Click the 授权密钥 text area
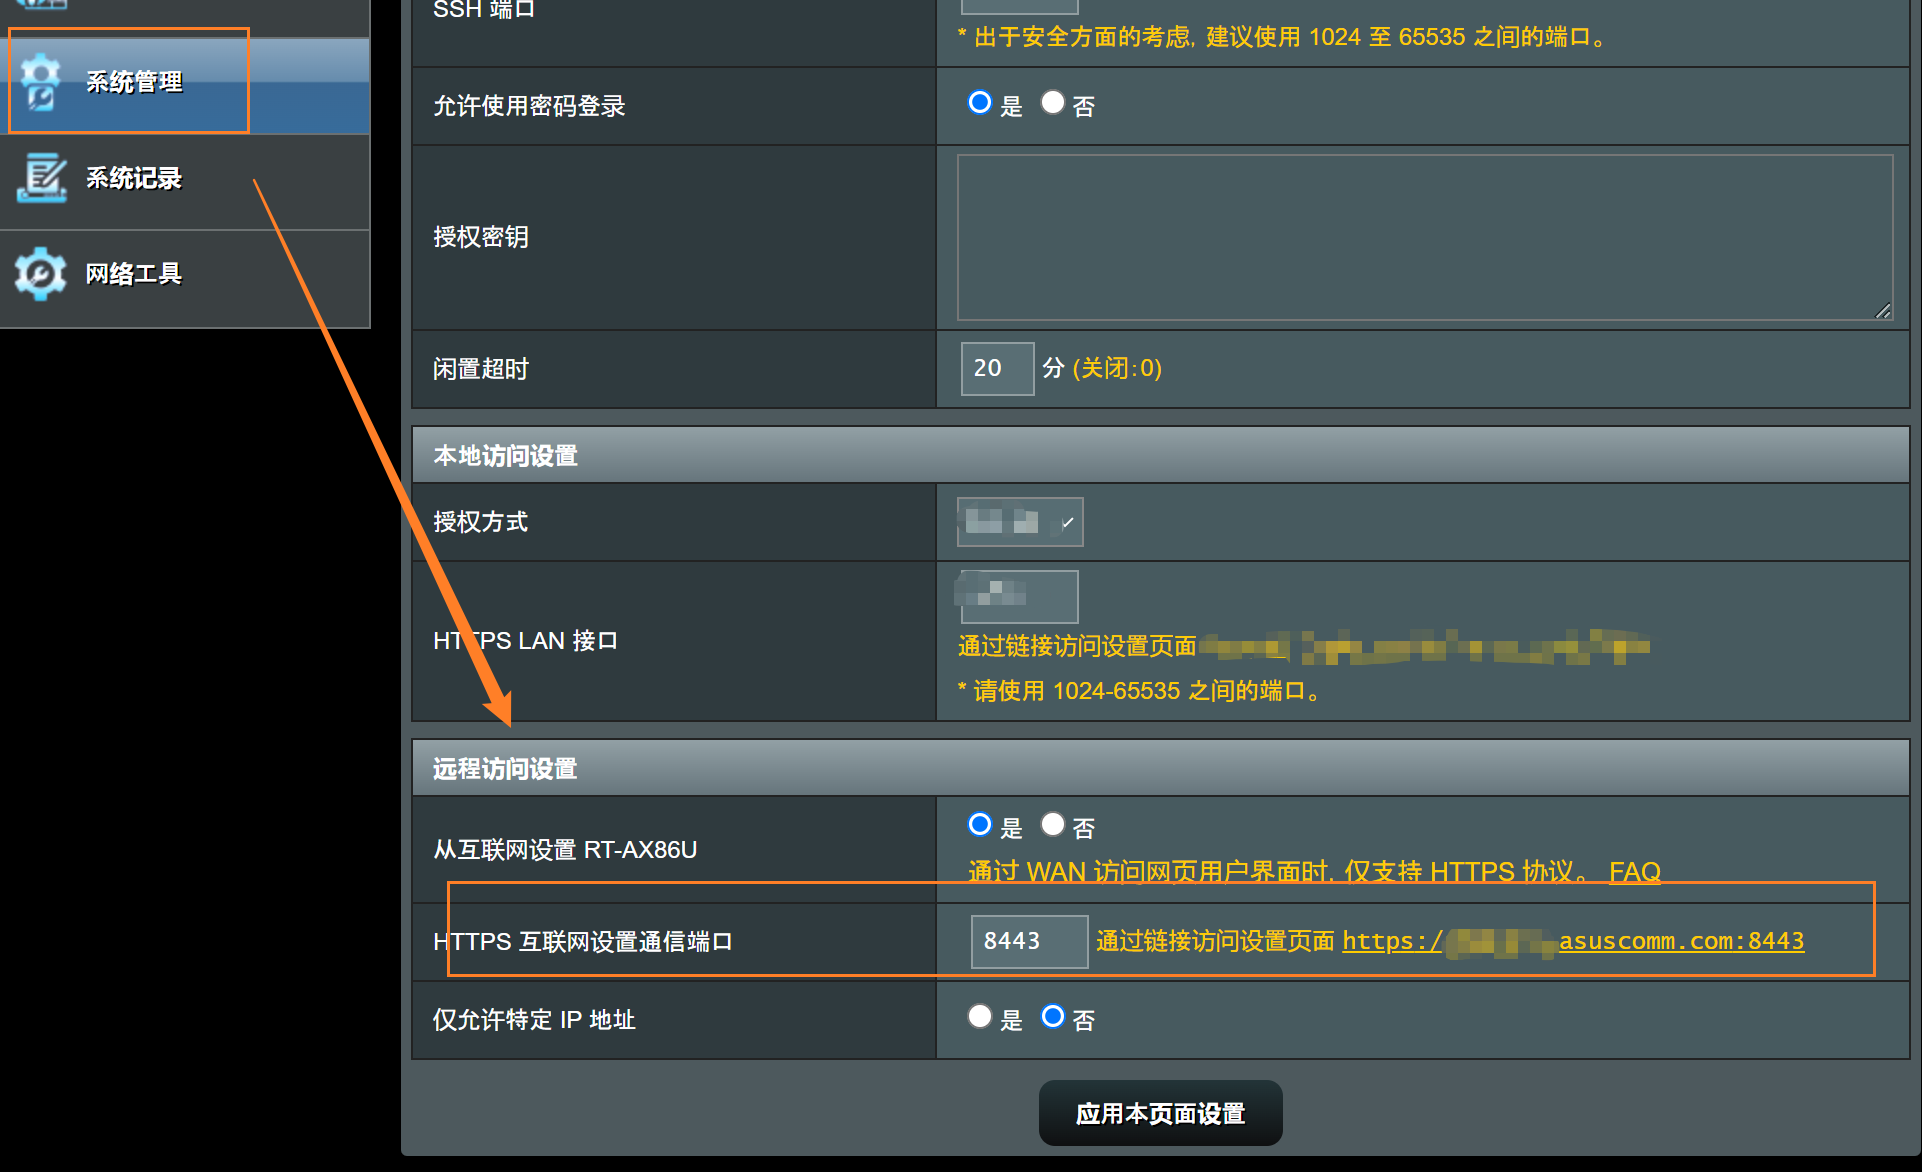Viewport: 1922px width, 1172px height. click(1425, 237)
